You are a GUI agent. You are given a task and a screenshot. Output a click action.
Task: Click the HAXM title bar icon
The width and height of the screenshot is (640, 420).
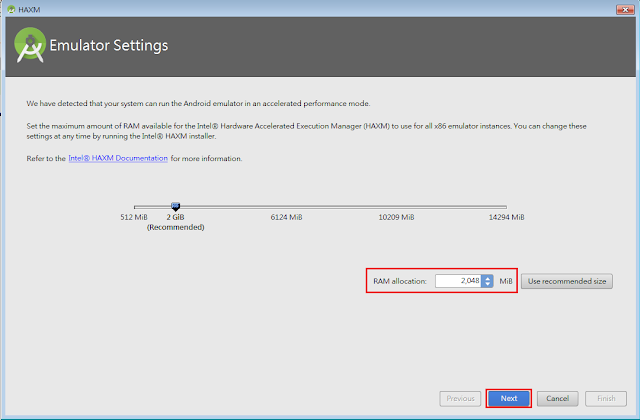(11, 9)
